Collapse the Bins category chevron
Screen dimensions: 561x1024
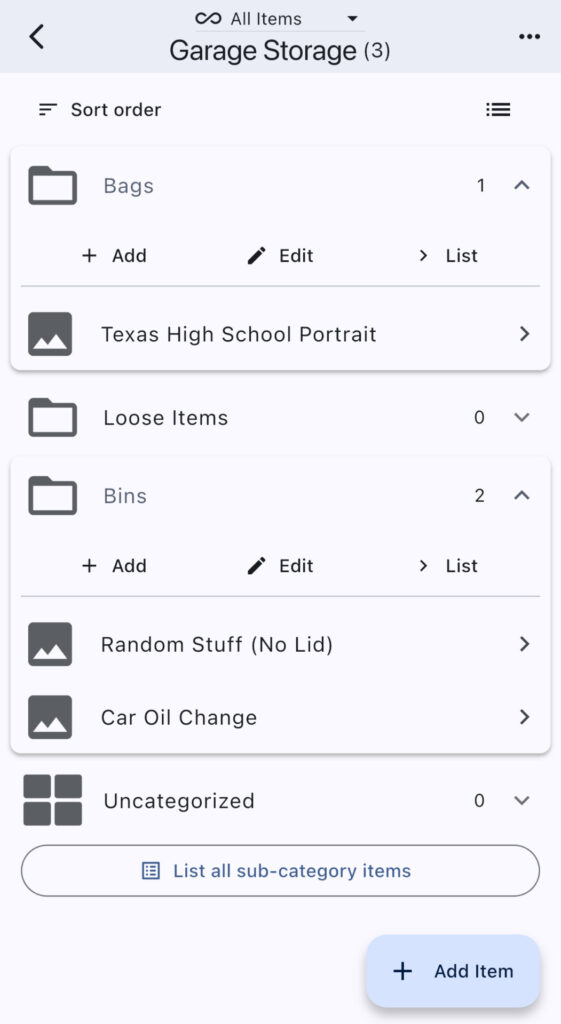pos(521,496)
